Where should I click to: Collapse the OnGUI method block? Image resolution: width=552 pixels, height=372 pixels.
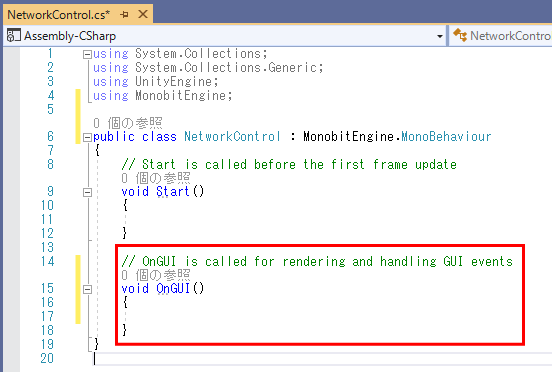87,289
